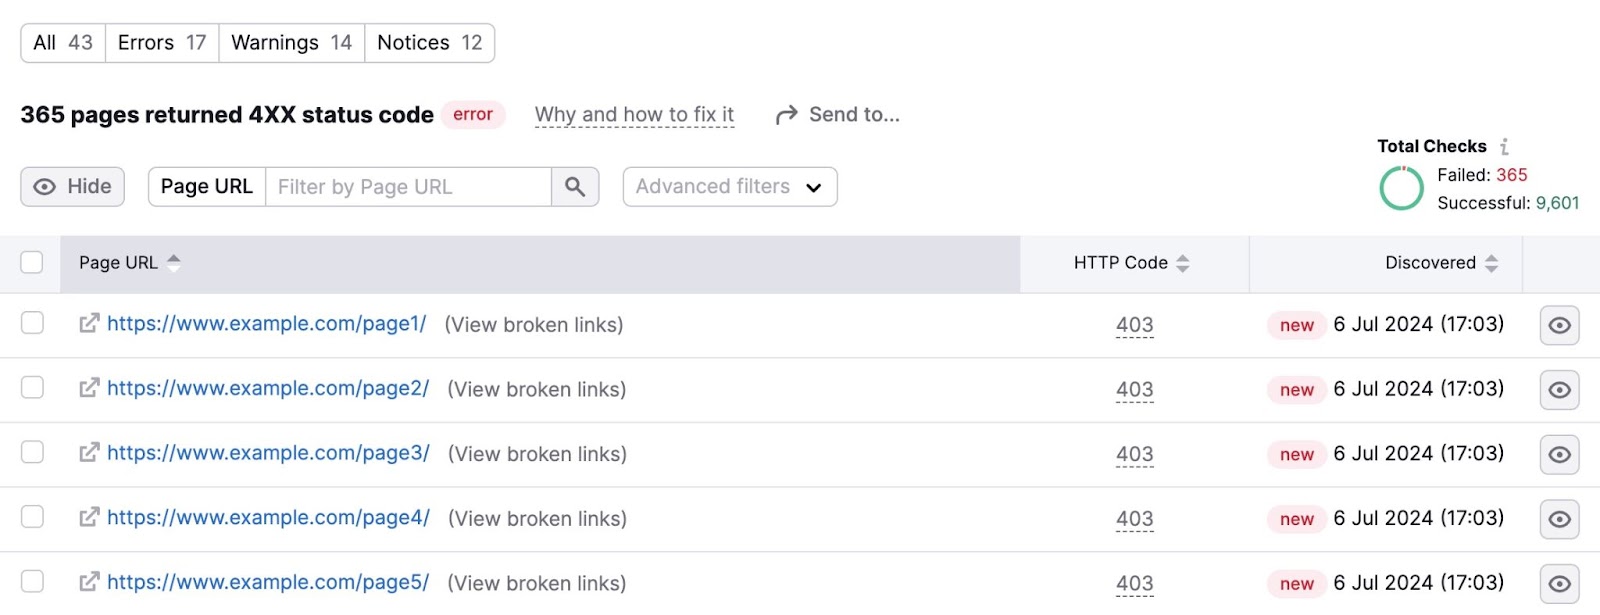The image size is (1600, 615).
Task: Expand the Advanced filters dropdown
Action: [x=729, y=187]
